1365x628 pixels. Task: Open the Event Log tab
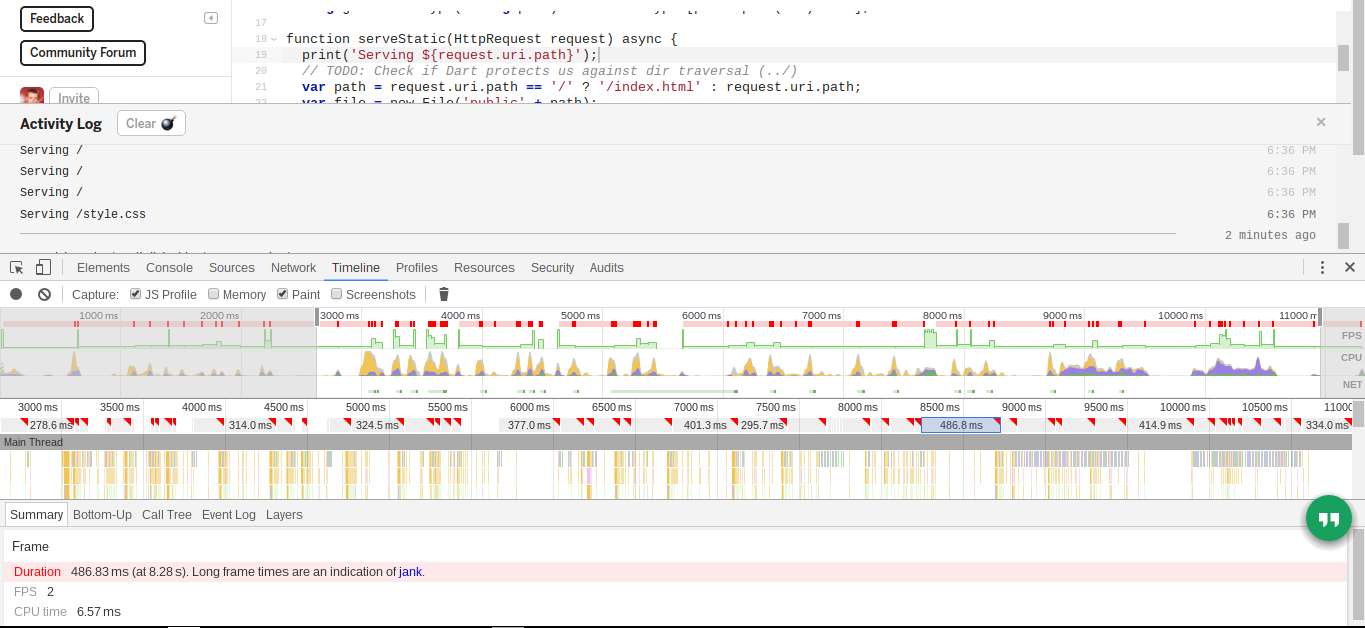pyautogui.click(x=229, y=514)
